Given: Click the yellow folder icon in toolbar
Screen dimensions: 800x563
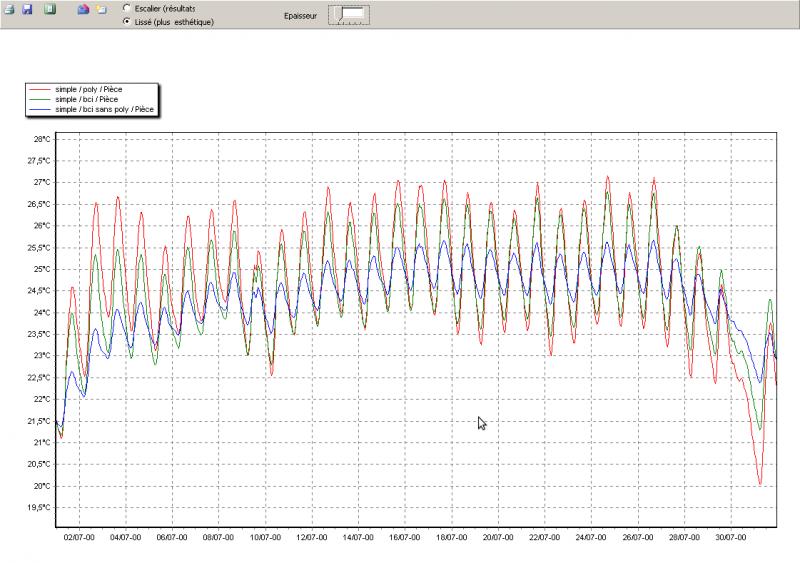Looking at the screenshot, I should (x=102, y=9).
